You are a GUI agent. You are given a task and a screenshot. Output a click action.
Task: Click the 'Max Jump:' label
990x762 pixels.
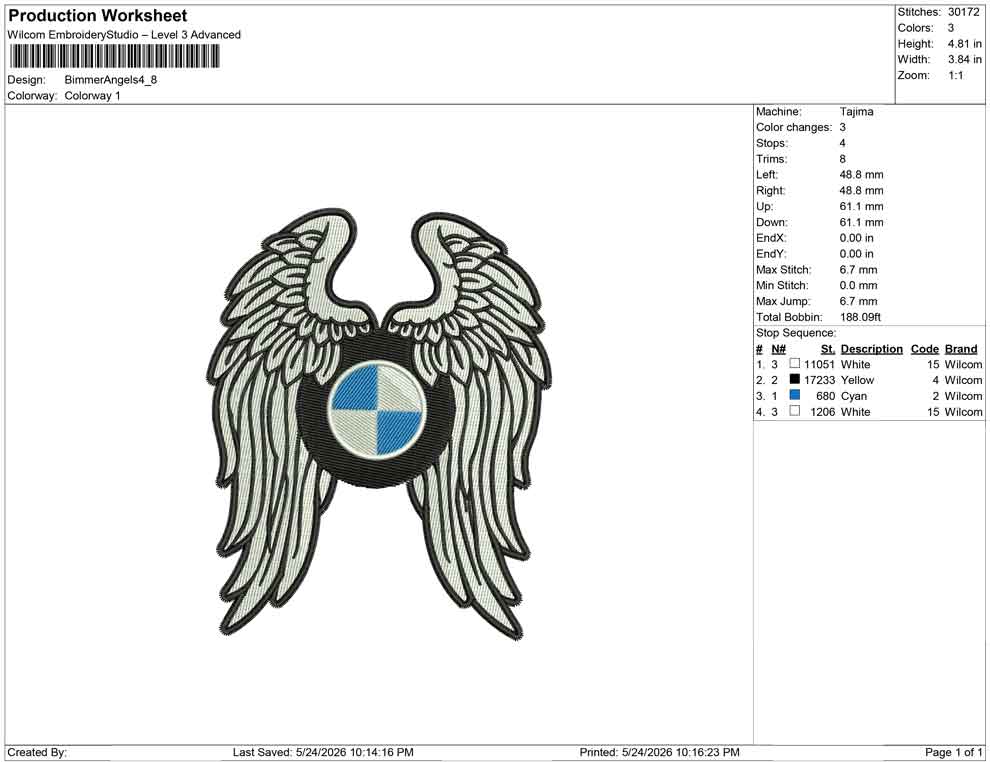pos(783,301)
